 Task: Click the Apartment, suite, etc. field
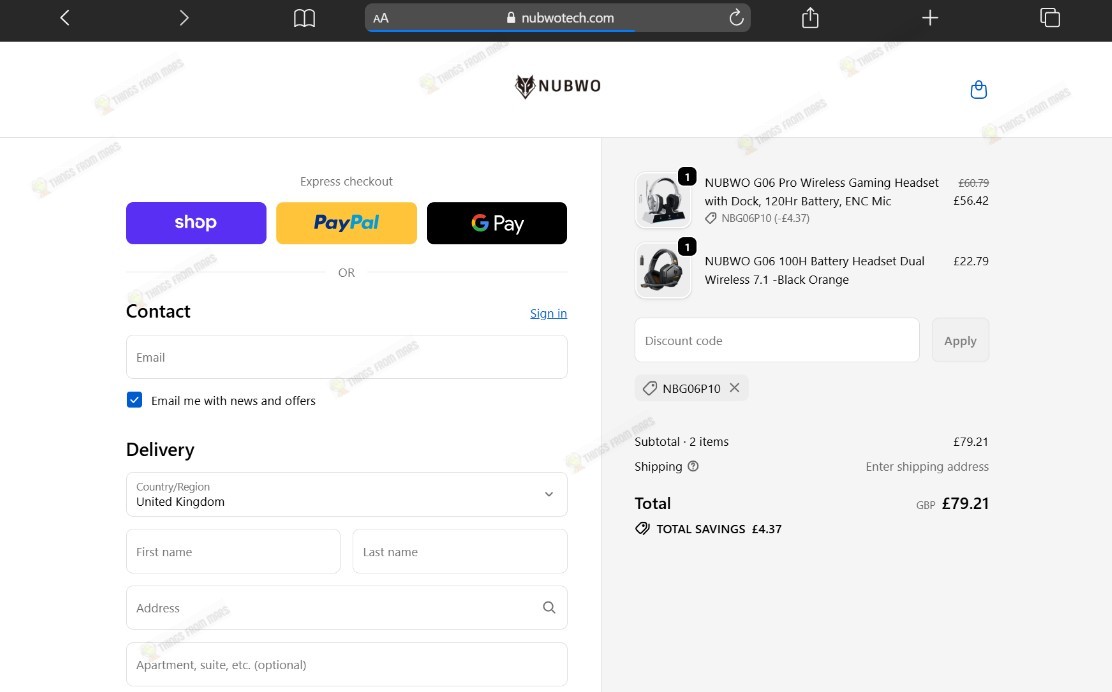click(x=346, y=664)
